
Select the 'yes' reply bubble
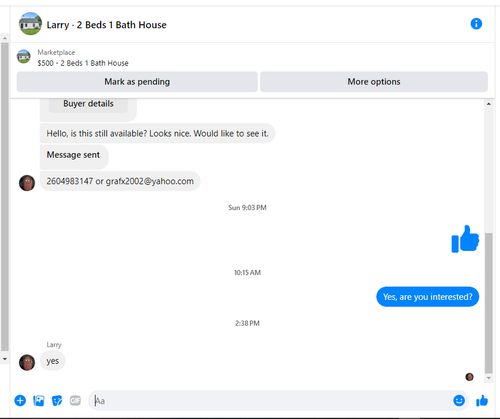click(53, 361)
